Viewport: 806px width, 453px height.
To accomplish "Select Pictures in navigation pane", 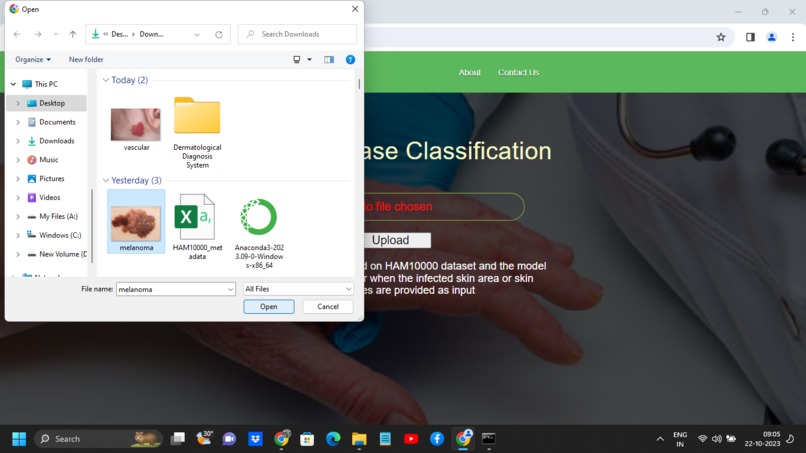I will (51, 179).
